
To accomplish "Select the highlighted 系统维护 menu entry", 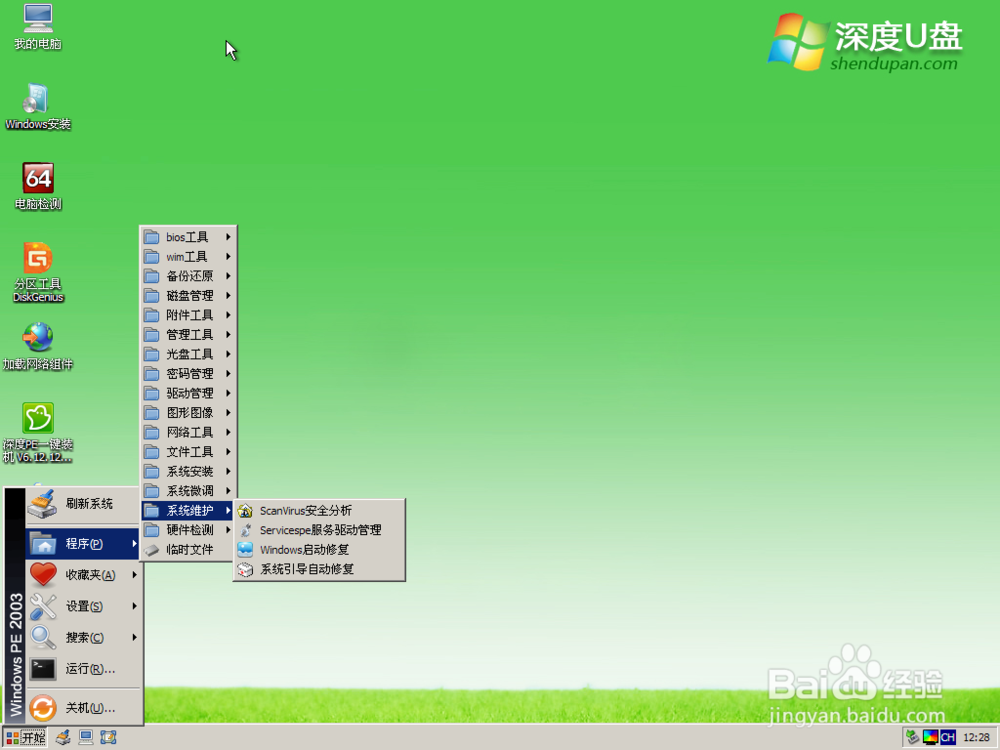I will 188,510.
